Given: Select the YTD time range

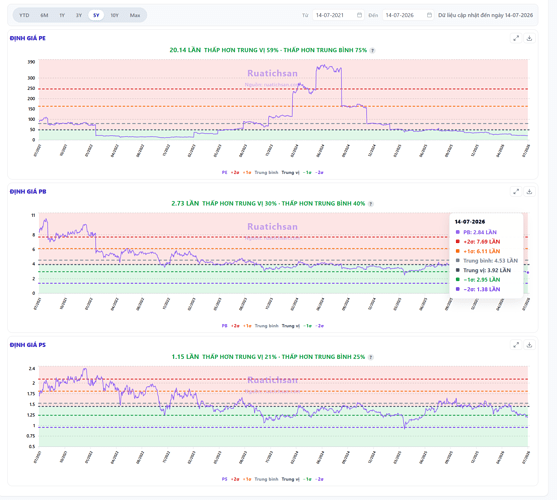Looking at the screenshot, I should (24, 15).
